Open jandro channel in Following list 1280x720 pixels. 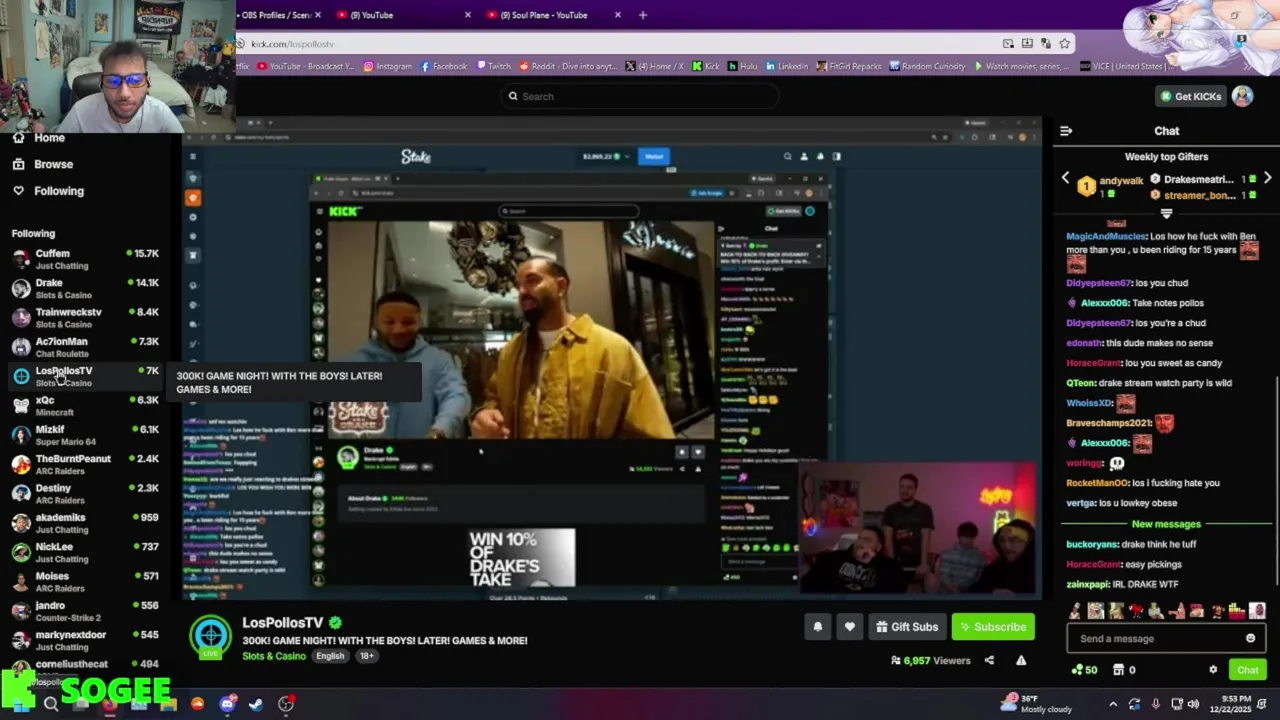pyautogui.click(x=85, y=611)
